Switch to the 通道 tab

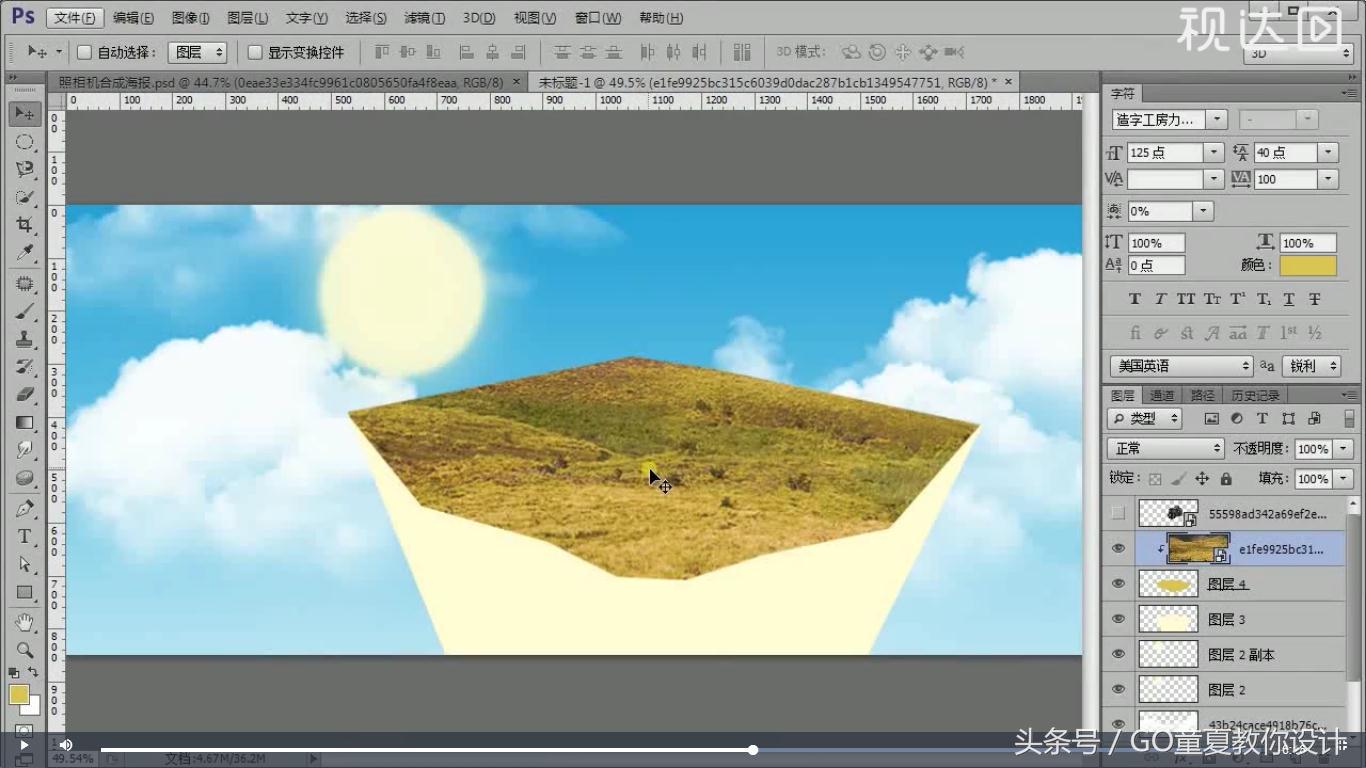pyautogui.click(x=1162, y=394)
